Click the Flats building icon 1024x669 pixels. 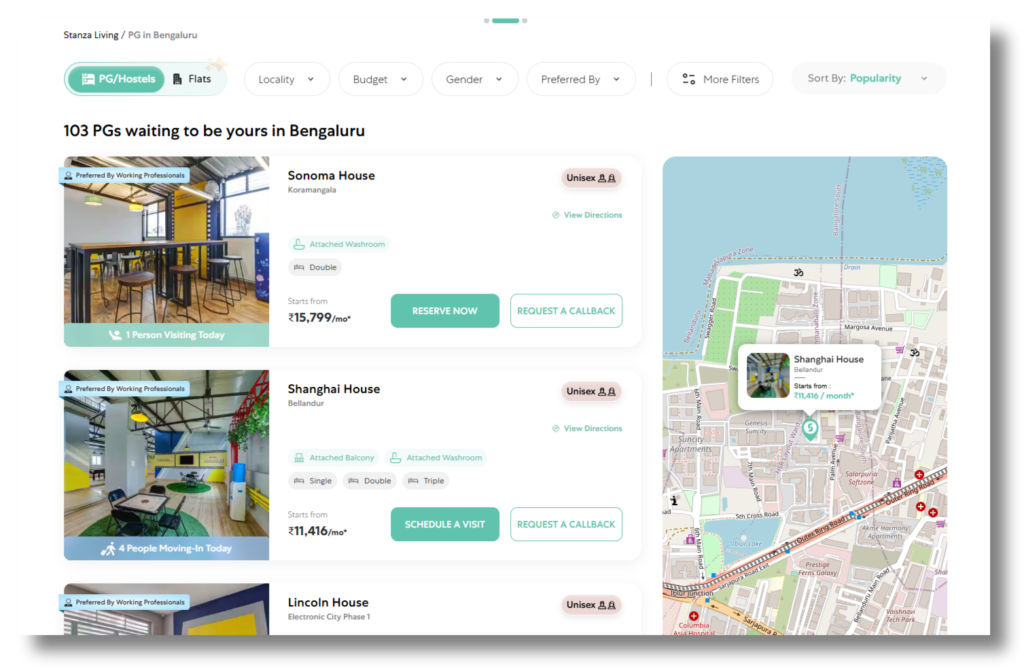[178, 78]
